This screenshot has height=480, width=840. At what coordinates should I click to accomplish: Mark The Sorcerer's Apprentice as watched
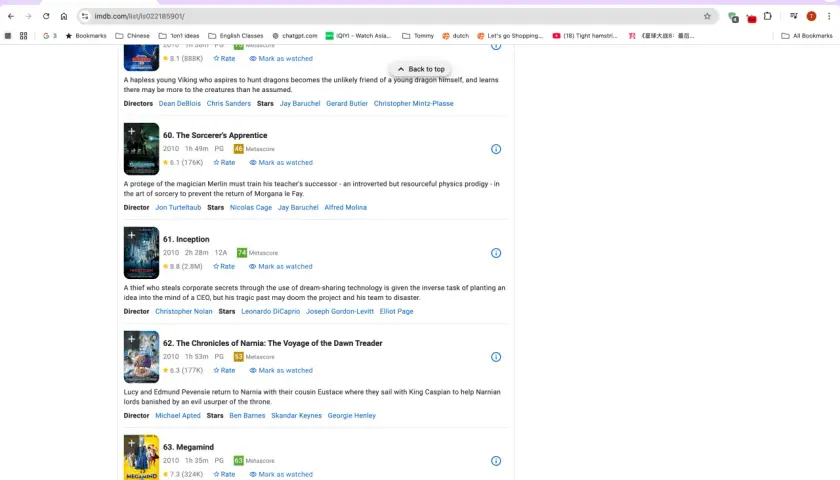coord(281,162)
